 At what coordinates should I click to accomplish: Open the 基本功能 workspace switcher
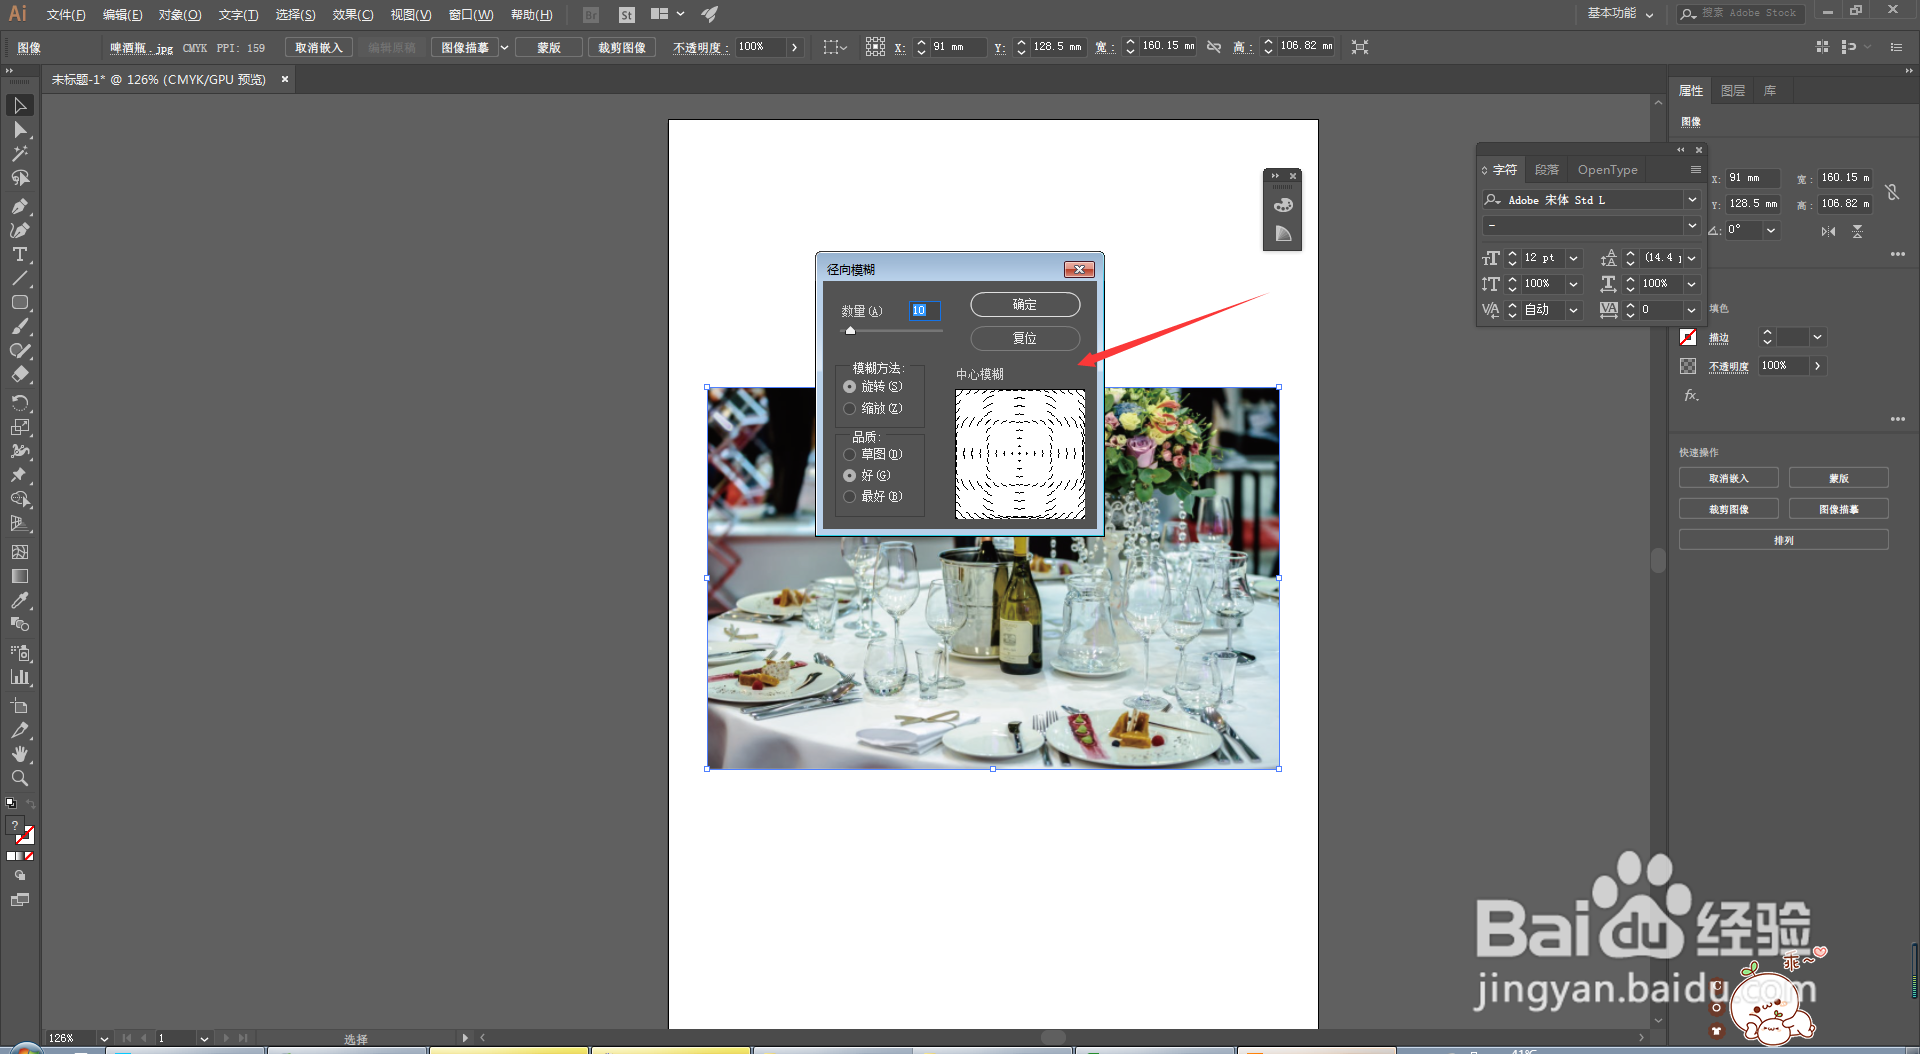click(1621, 14)
